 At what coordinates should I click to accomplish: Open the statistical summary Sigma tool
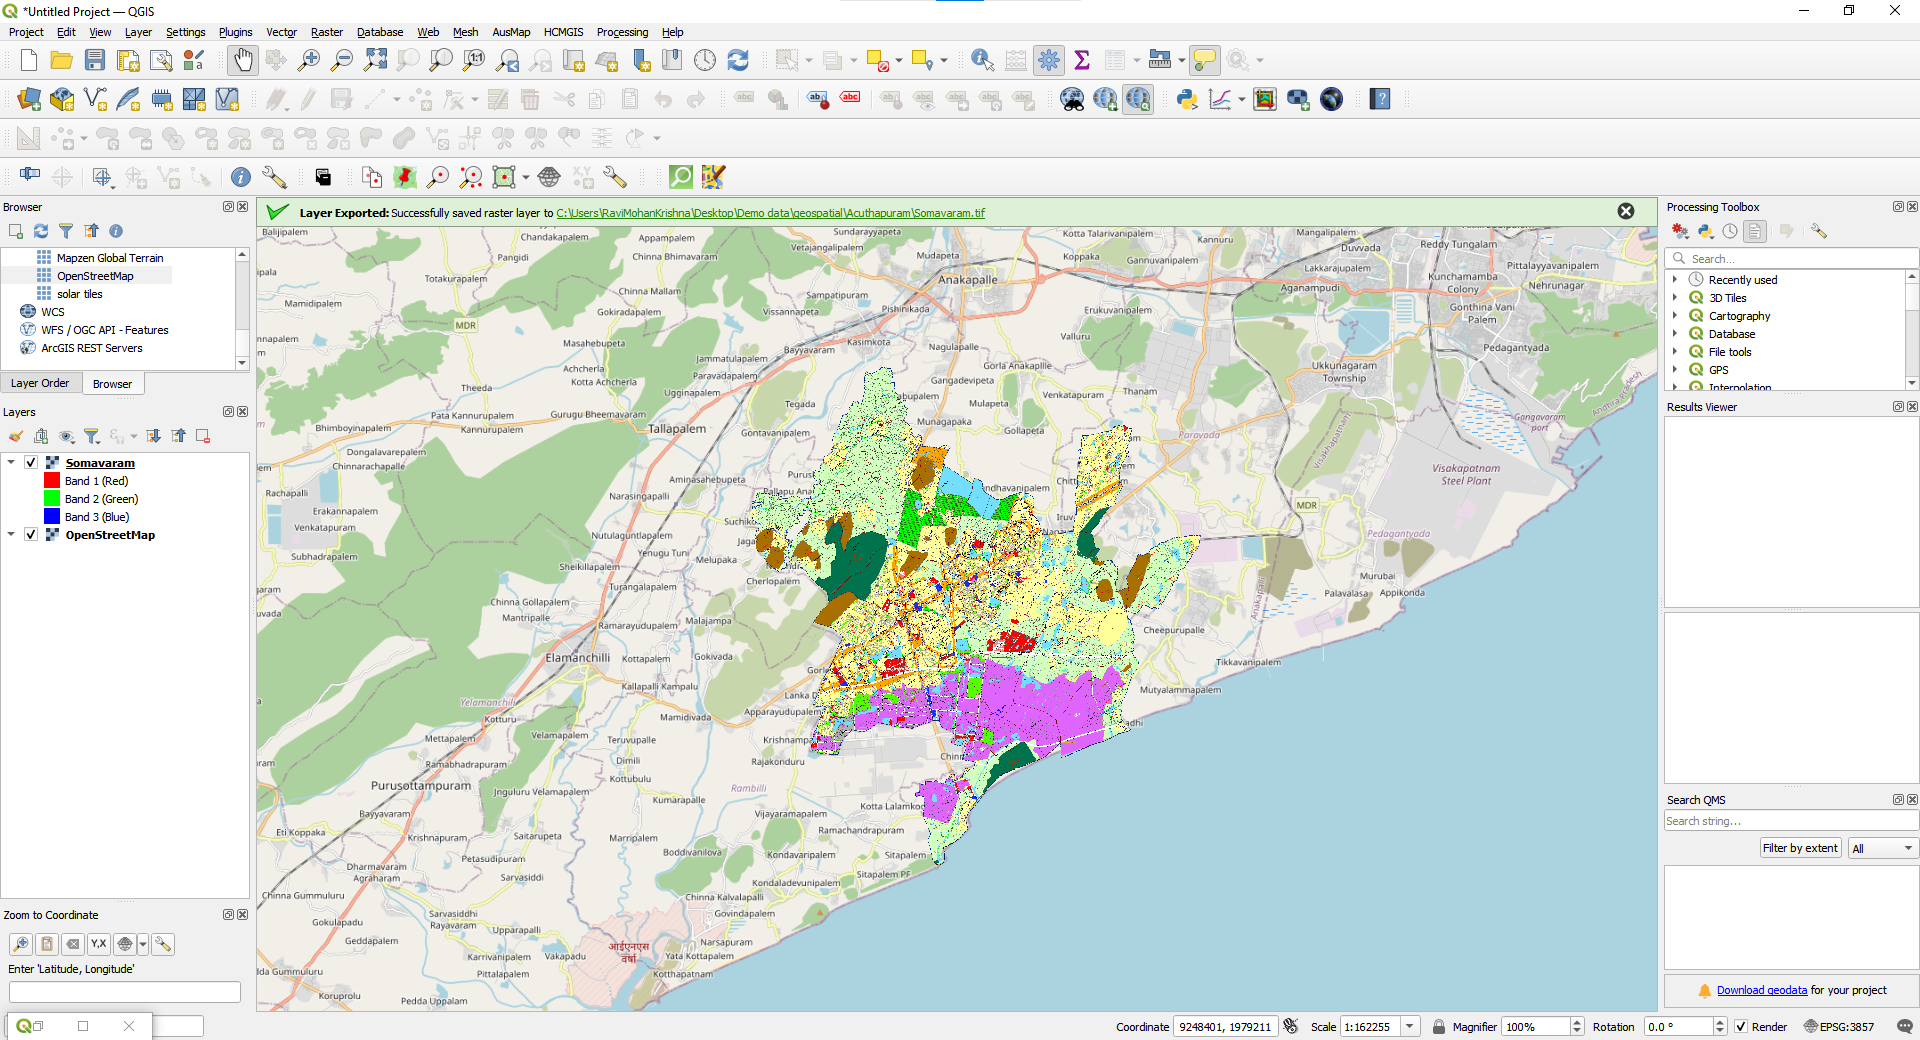[1082, 60]
